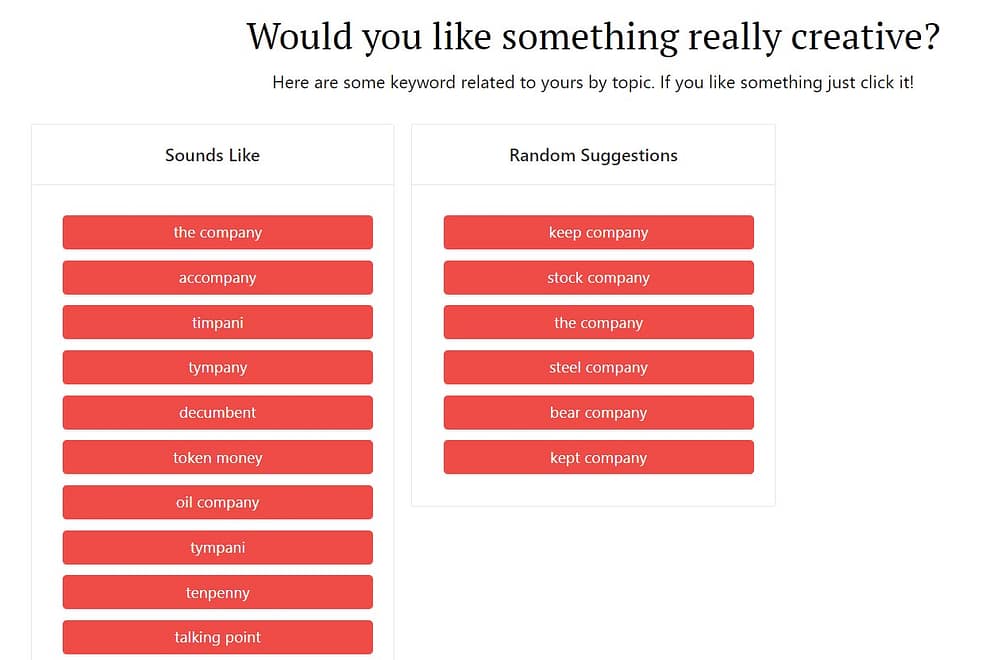Pick the "tenpenny" suggestion

tap(217, 593)
